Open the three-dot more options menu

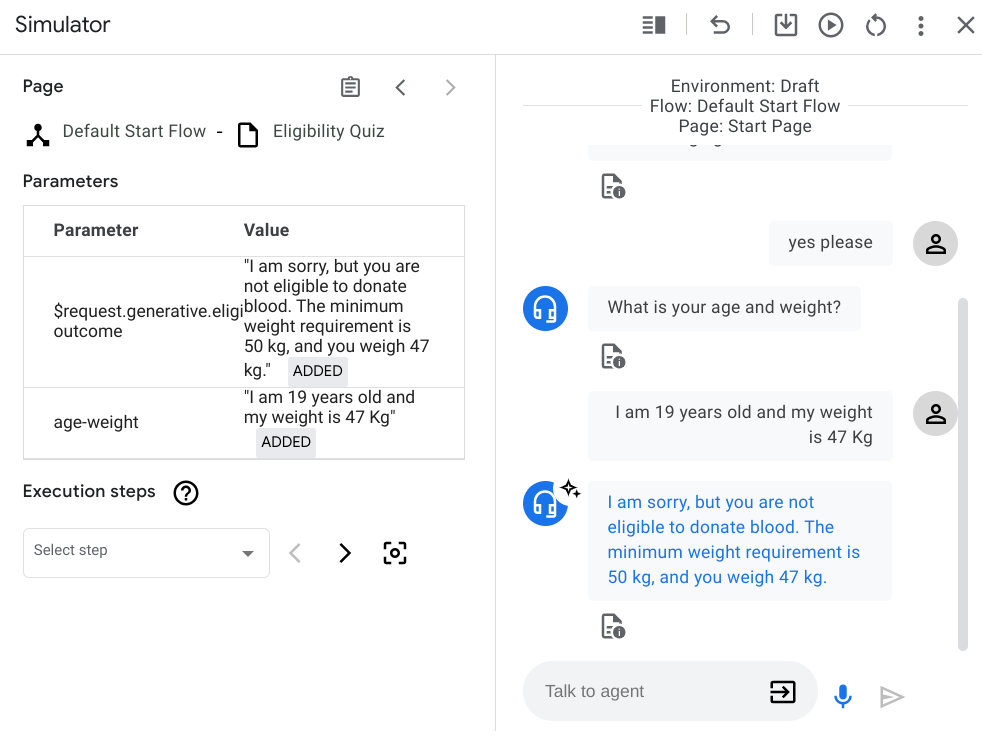pos(921,25)
